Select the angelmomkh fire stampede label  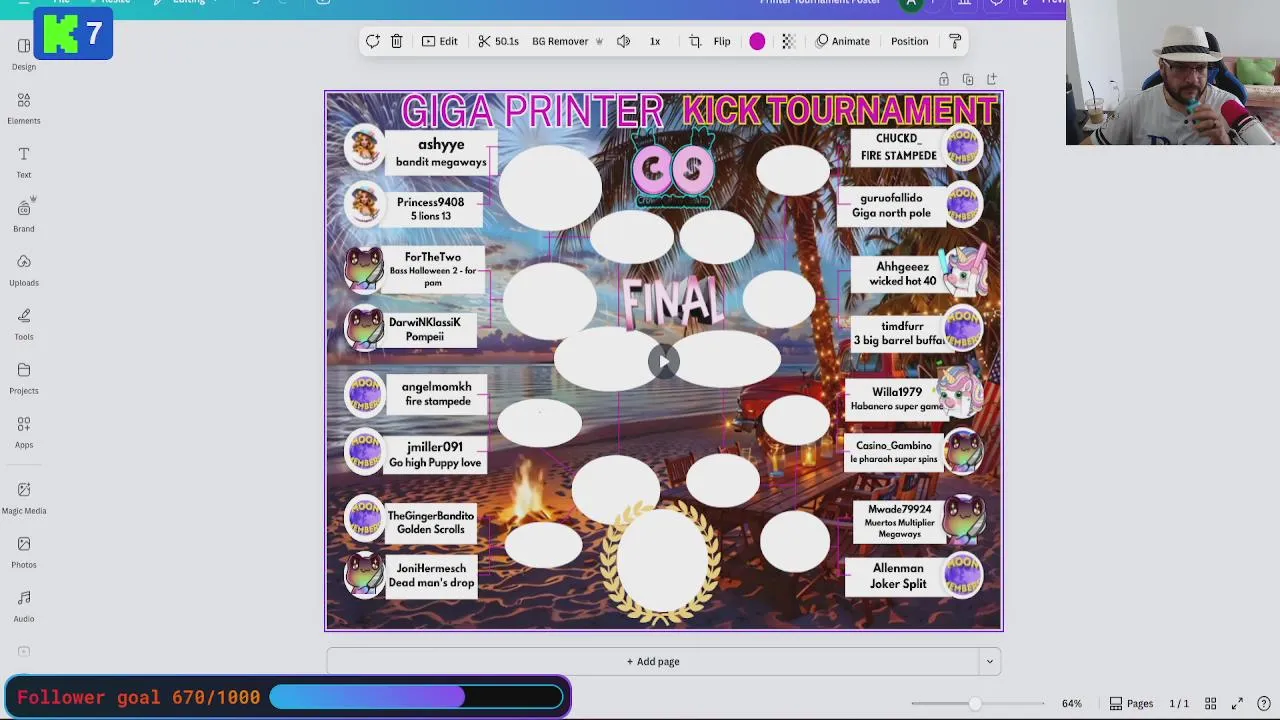pos(437,393)
